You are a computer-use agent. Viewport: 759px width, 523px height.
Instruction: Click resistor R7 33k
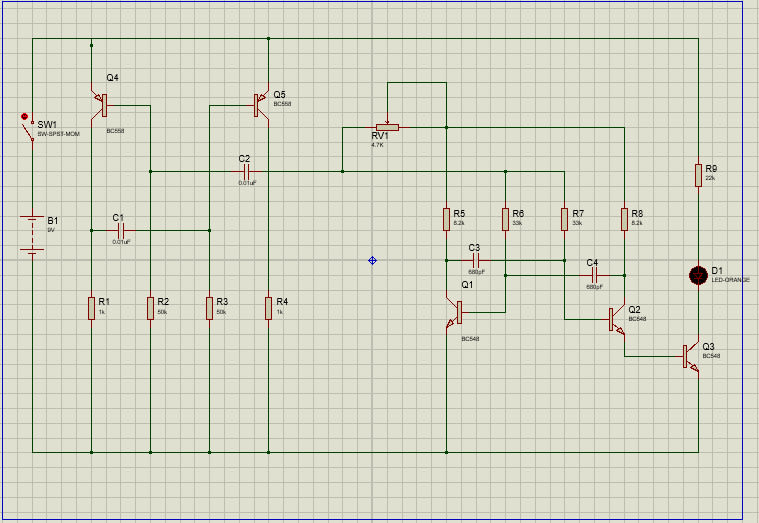(x=564, y=219)
